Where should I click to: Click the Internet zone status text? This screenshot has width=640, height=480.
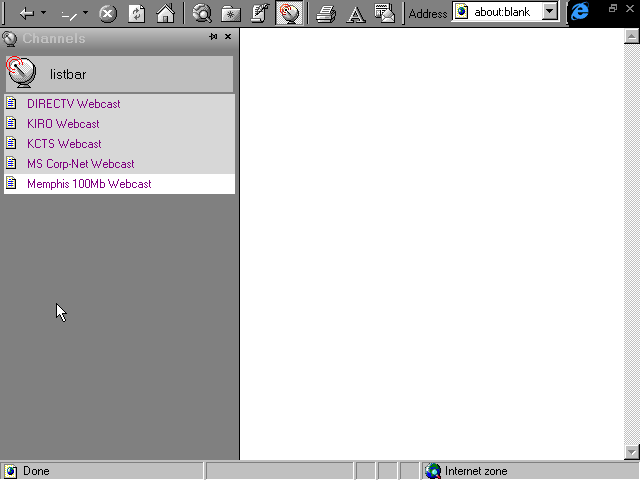tap(476, 471)
